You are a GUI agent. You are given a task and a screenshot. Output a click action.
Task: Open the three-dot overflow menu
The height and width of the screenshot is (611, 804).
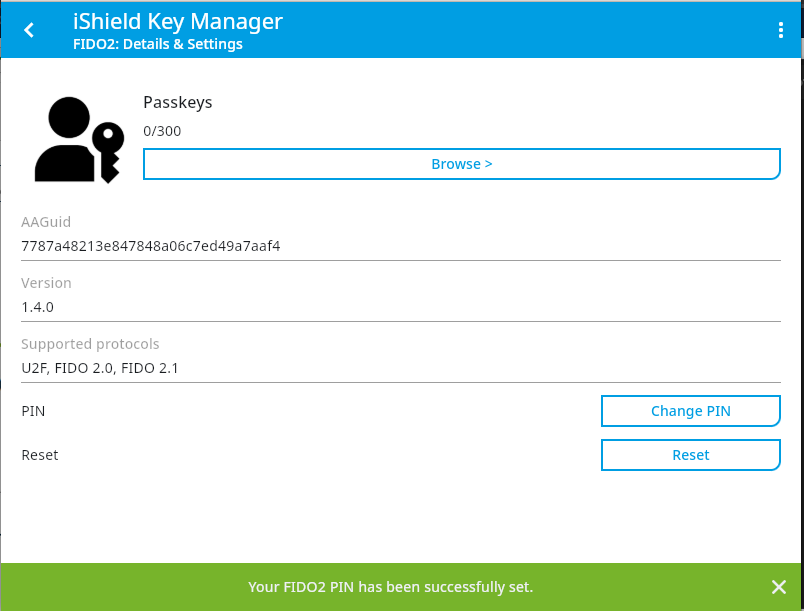coord(781,30)
